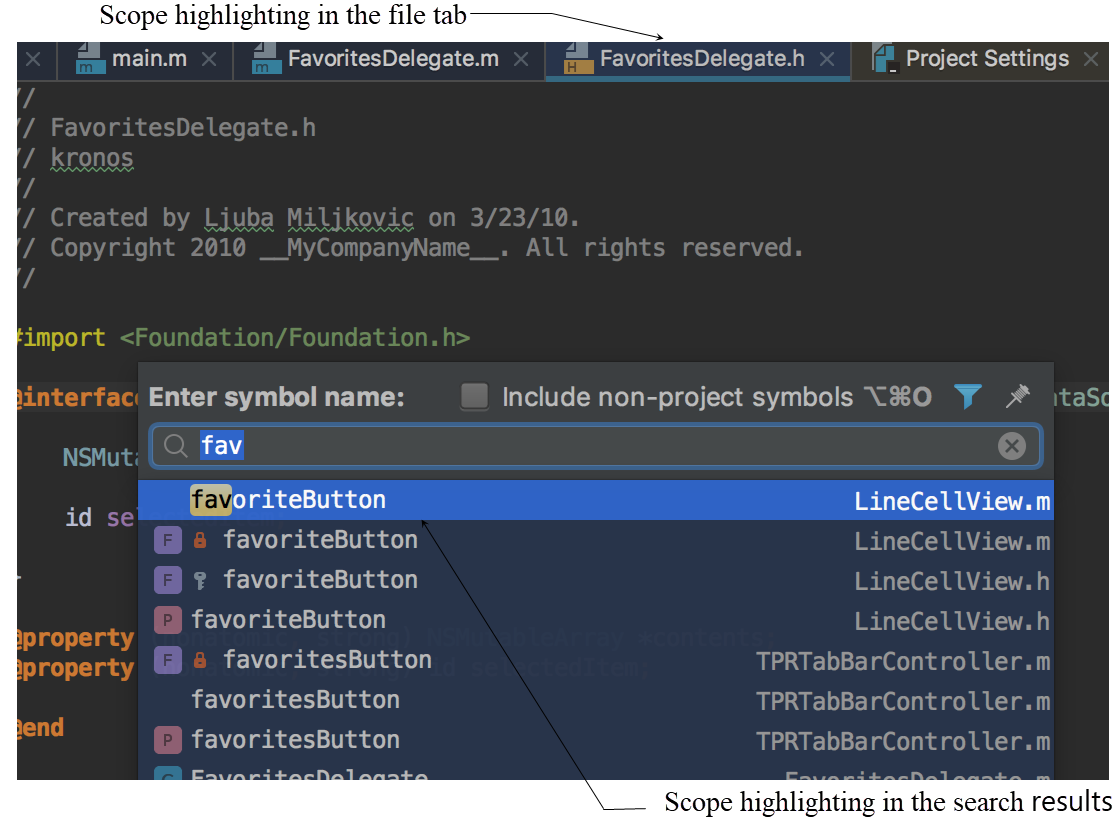Click the filter icon in symbol popup
The width and height of the screenshot is (1119, 822).
coord(967,397)
